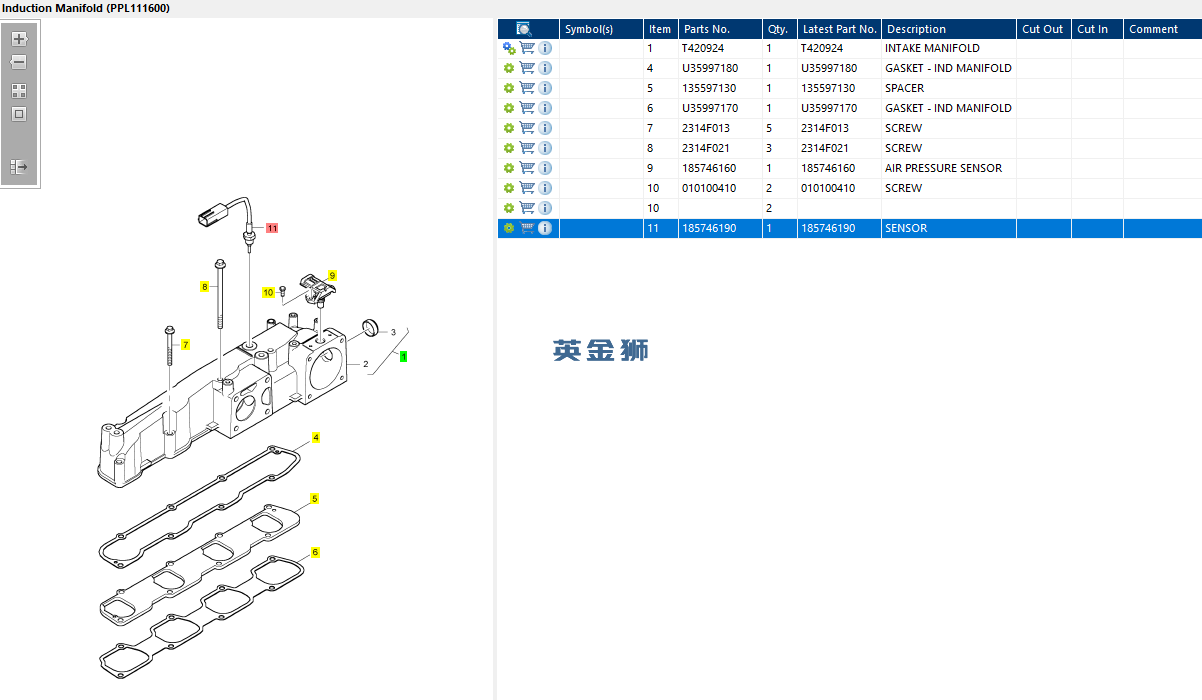The image size is (1202, 700).
Task: Add INTAKE MANIFOLD T420924 to cart
Action: 527,48
